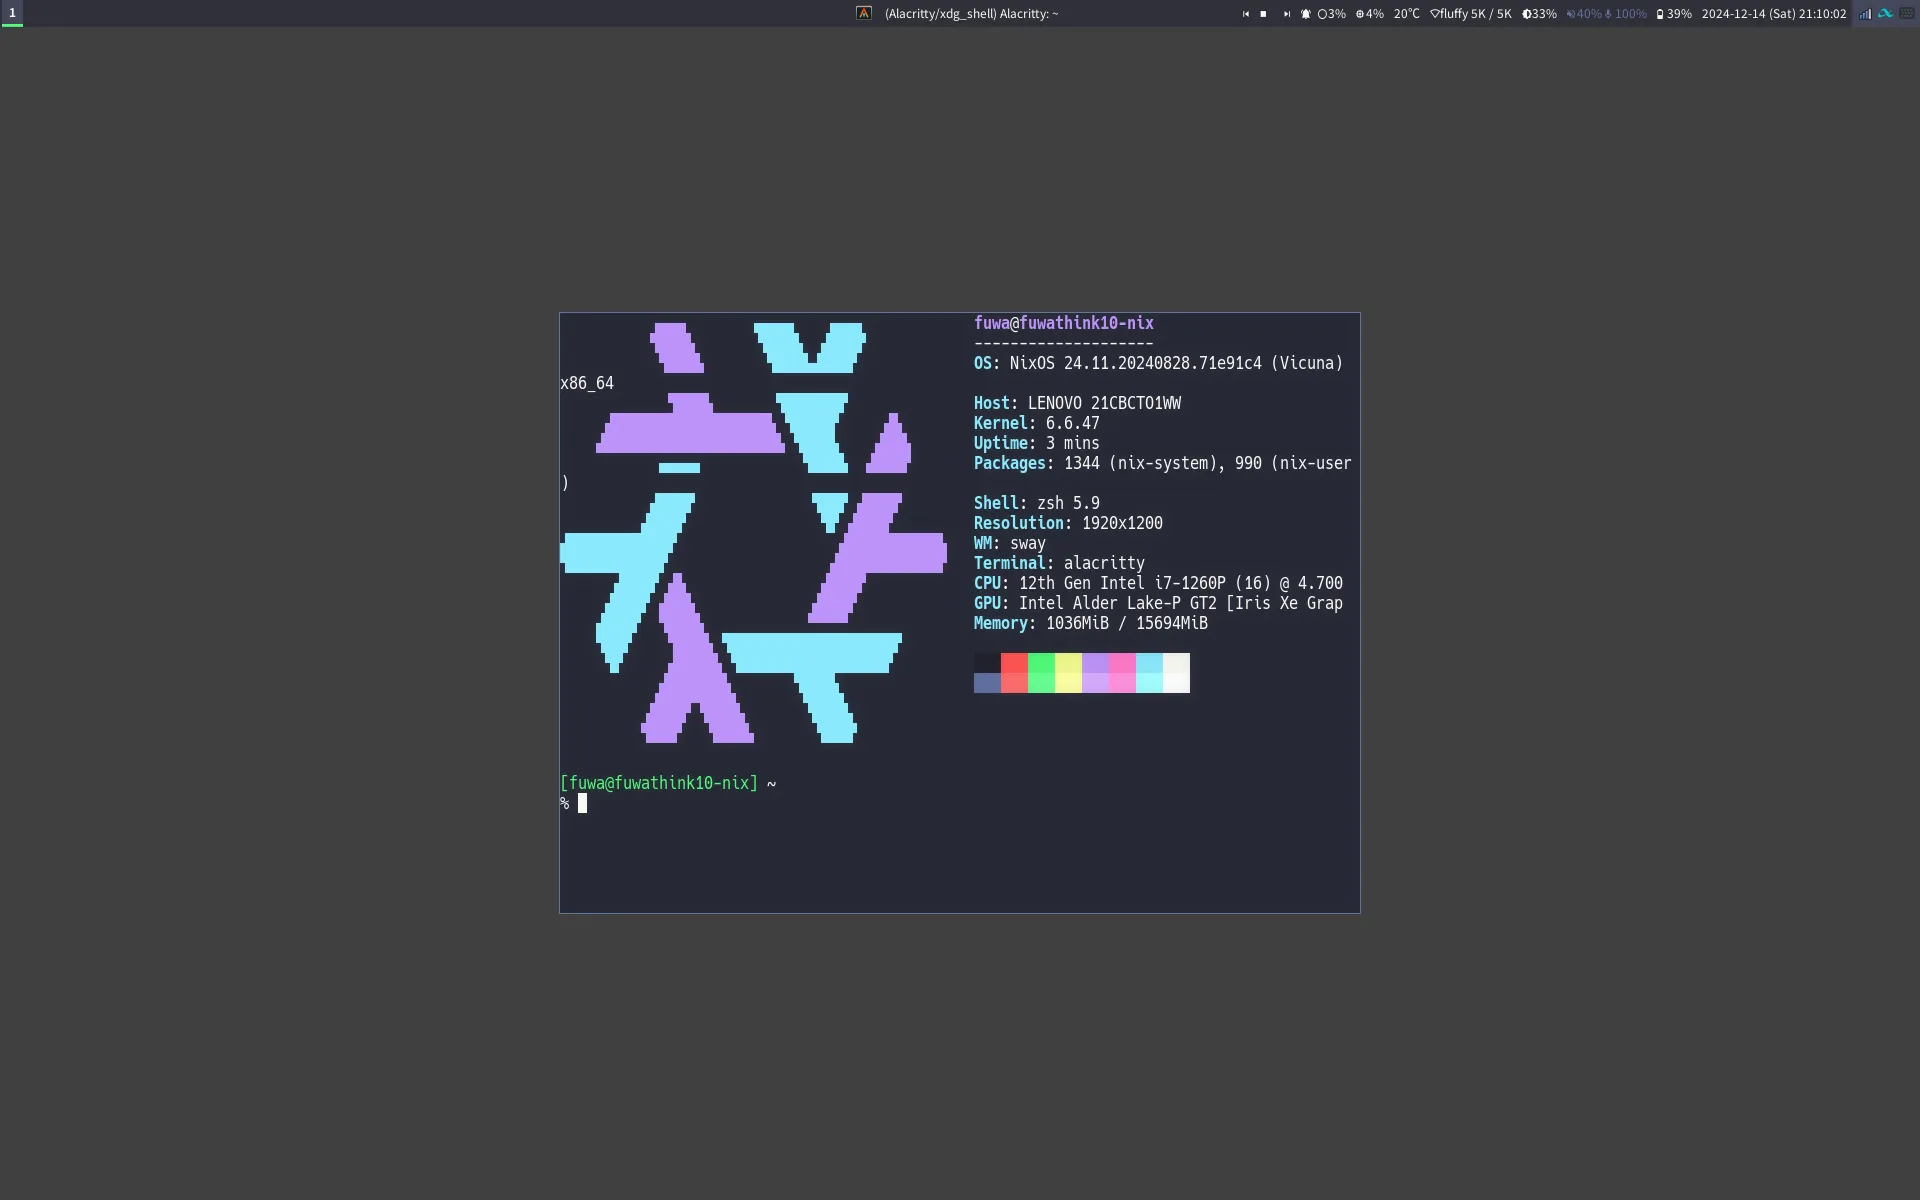Click the date and time 2024-12-14 clock

(1774, 14)
